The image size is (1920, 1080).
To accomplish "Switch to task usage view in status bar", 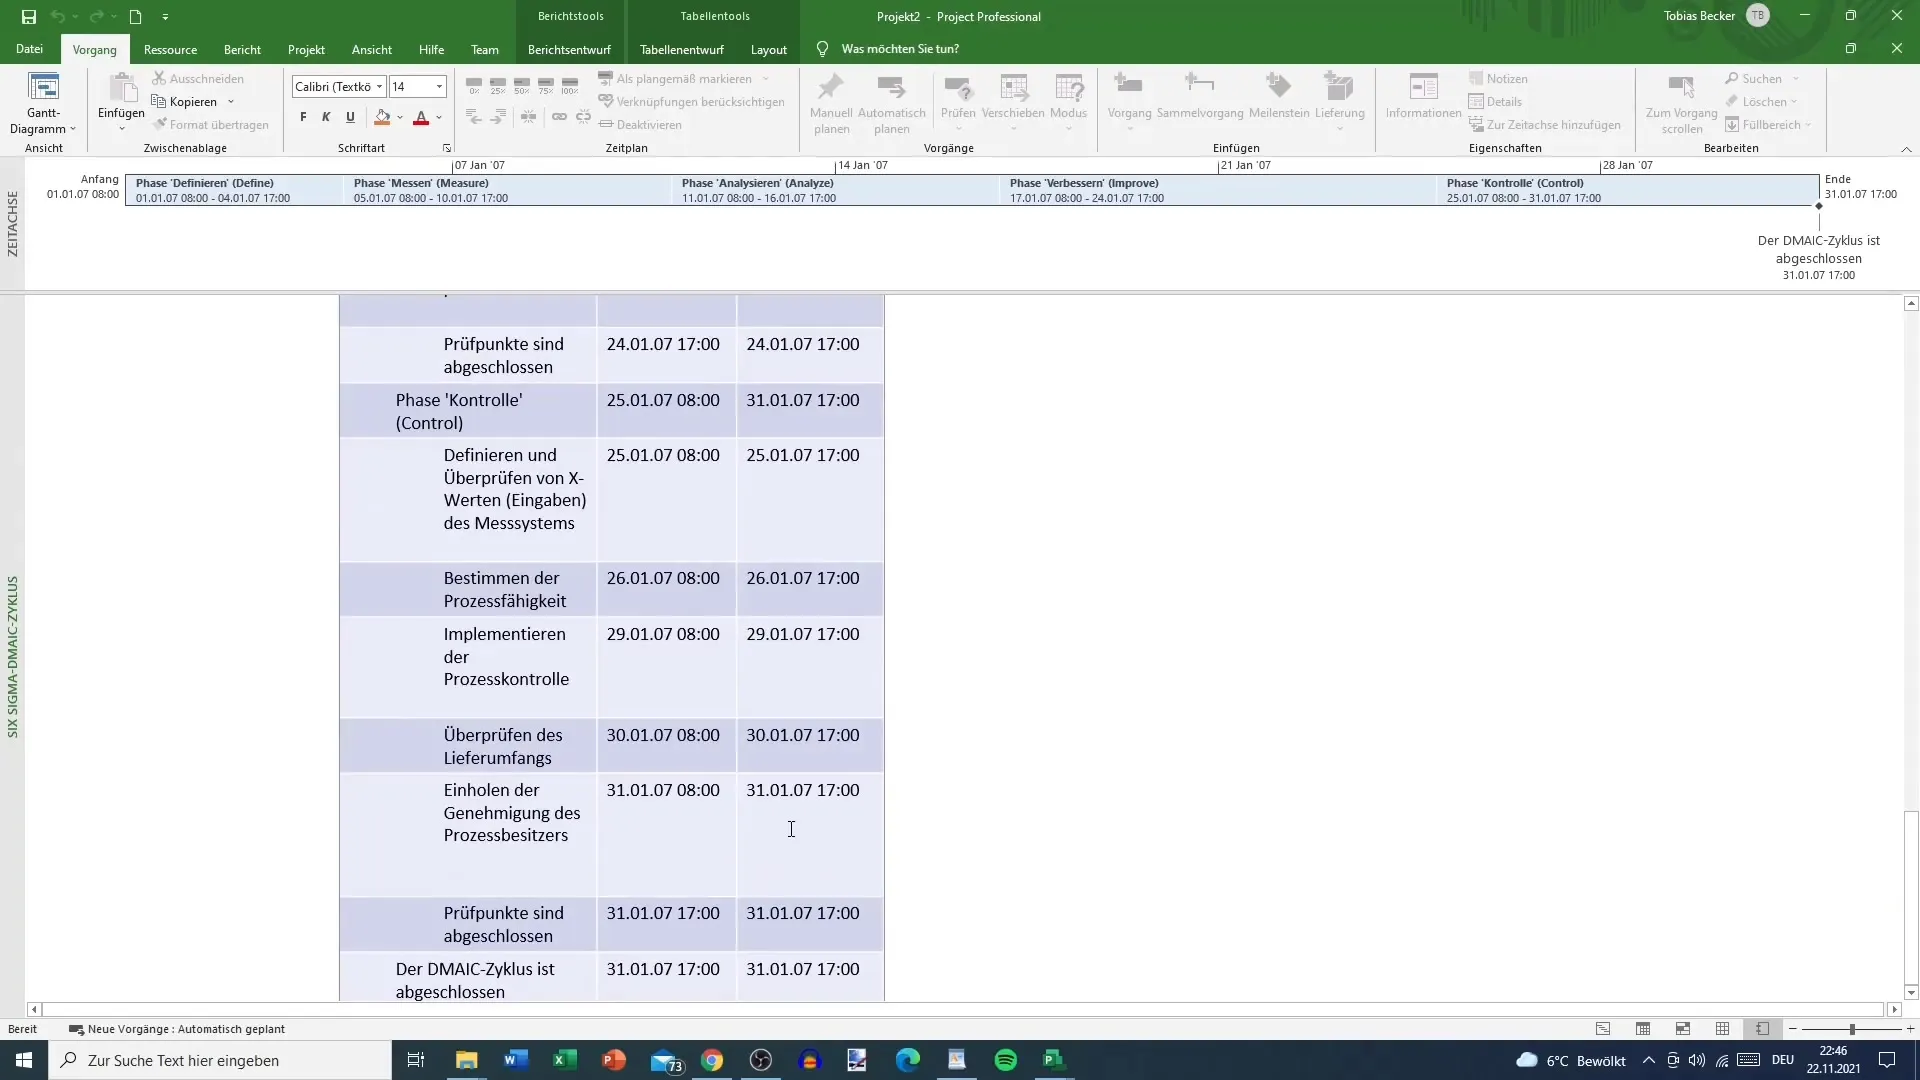I will [x=1643, y=1028].
